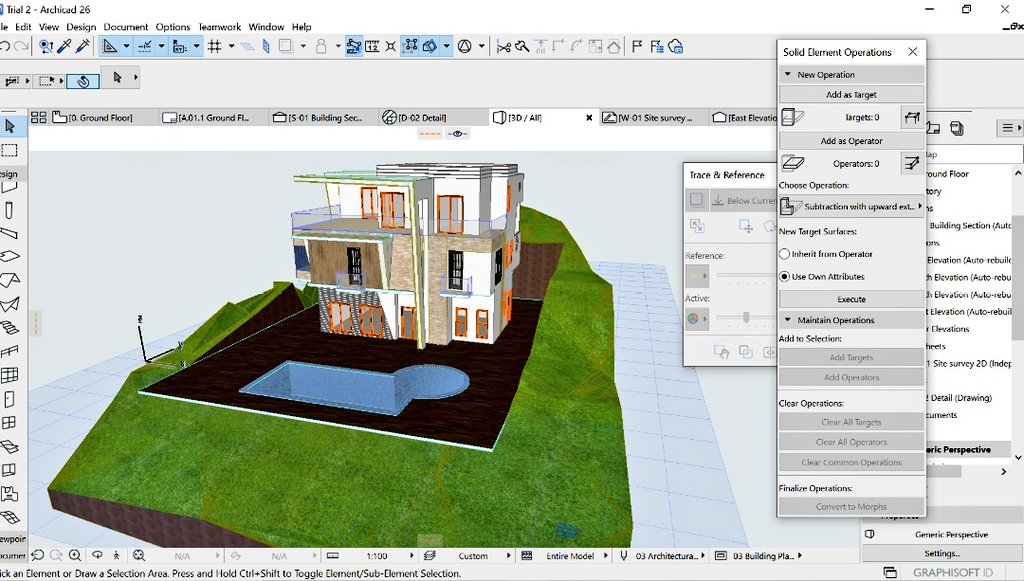Open the 03 Building Plans dropdown
This screenshot has width=1024, height=581.
coord(799,556)
